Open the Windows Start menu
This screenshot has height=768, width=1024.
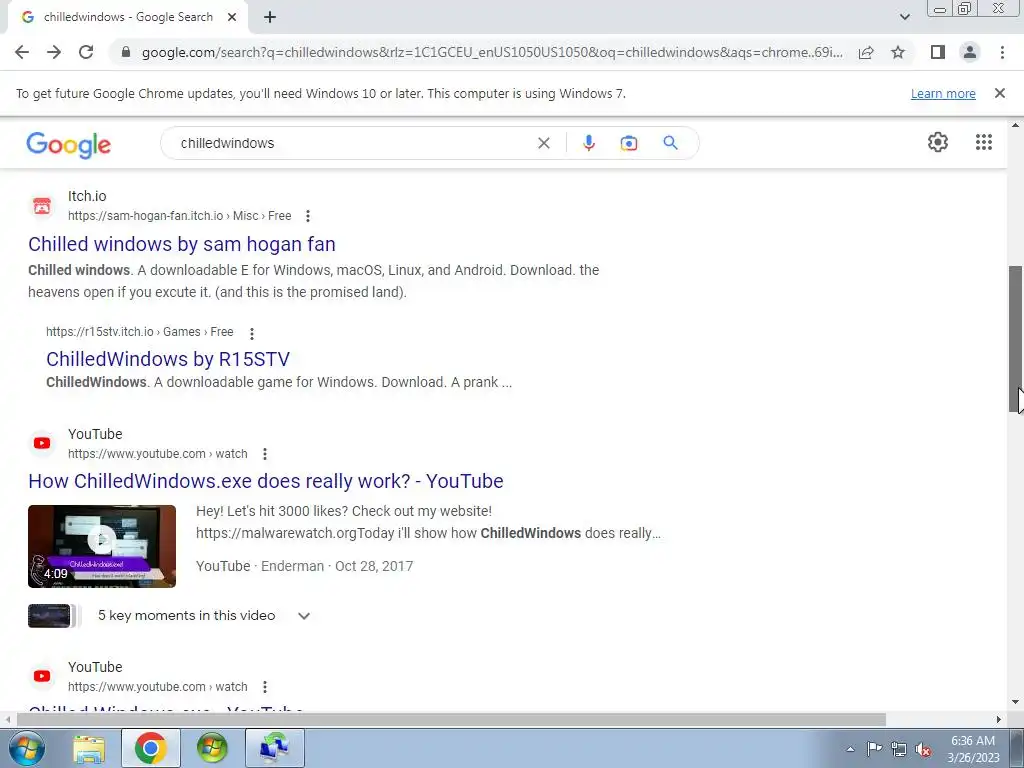(26, 748)
